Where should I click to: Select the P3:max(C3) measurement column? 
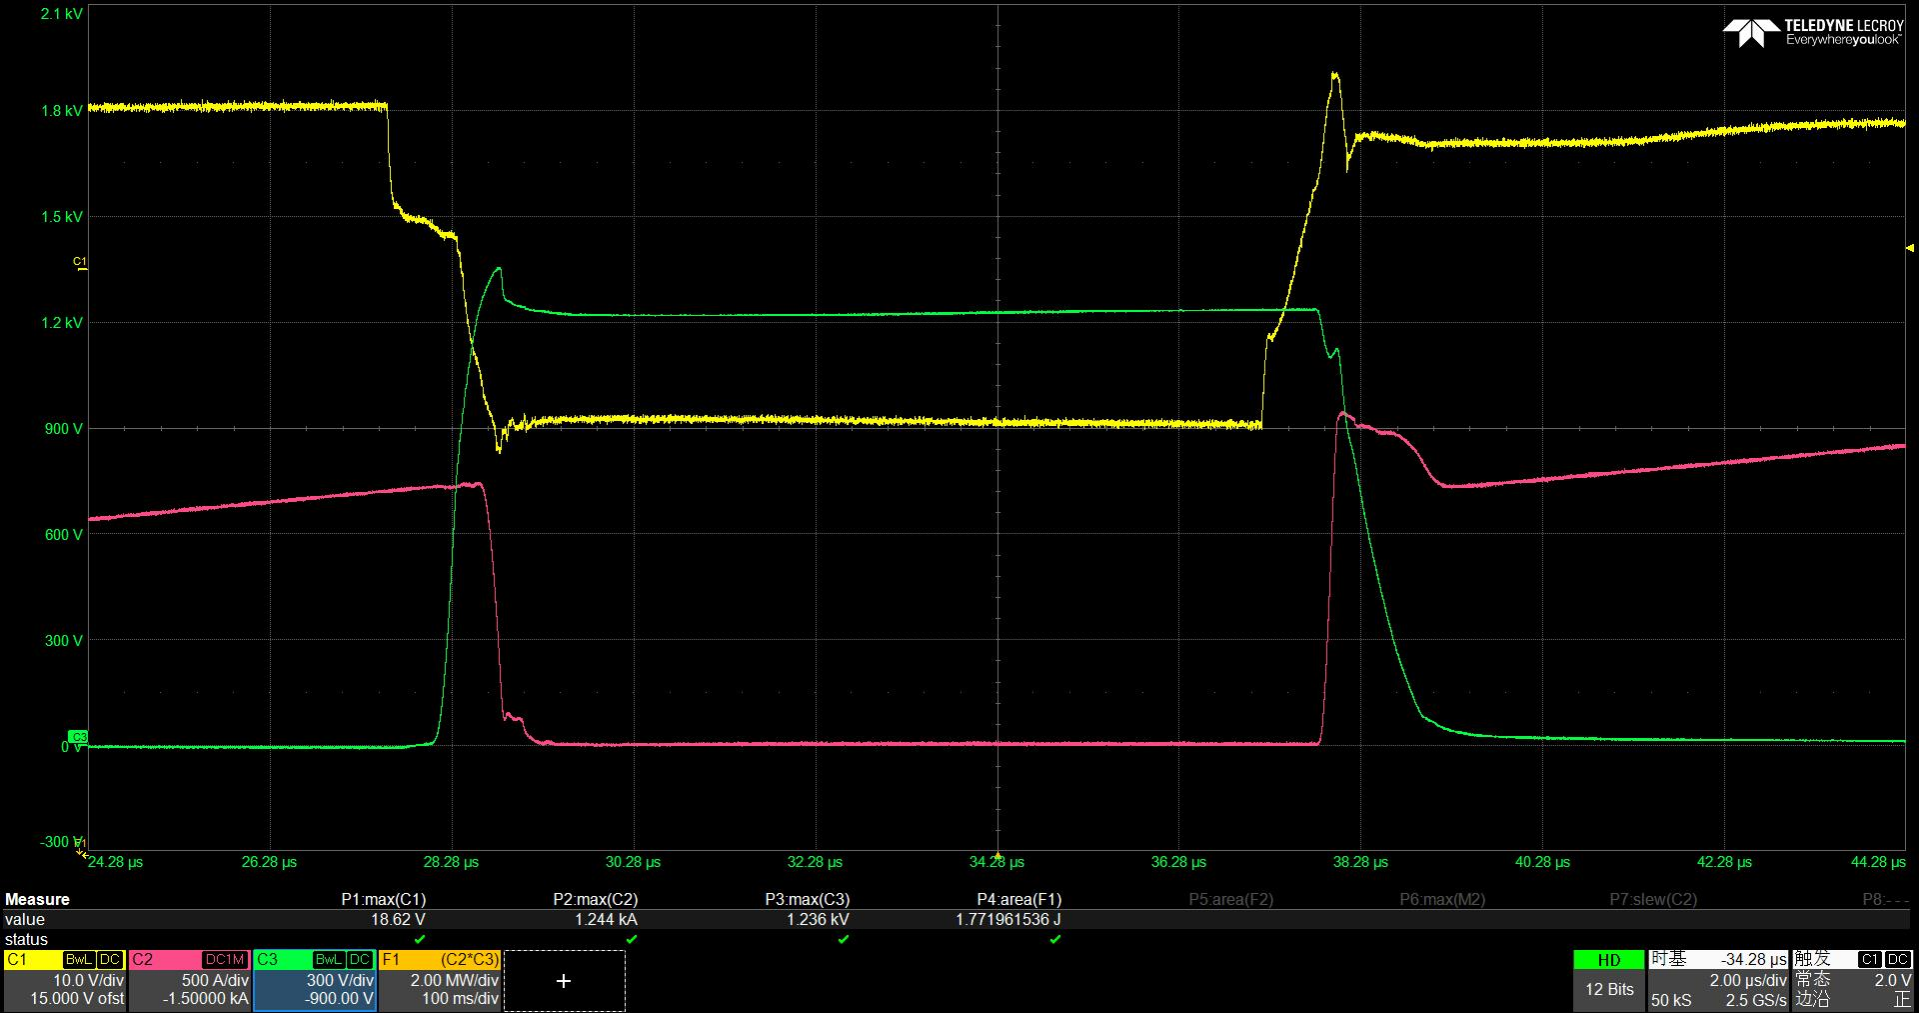point(807,899)
